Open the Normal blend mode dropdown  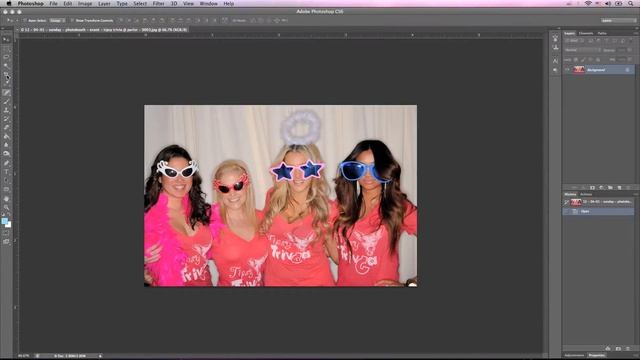[582, 50]
